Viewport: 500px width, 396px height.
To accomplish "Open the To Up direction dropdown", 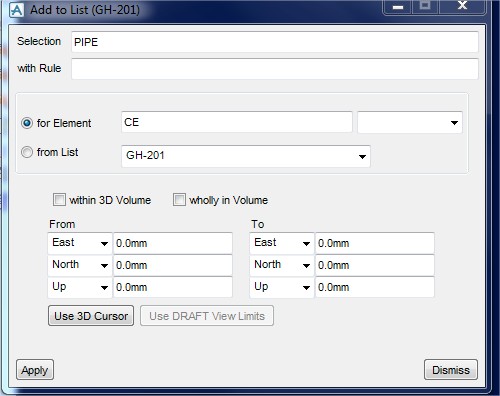I will coord(282,287).
